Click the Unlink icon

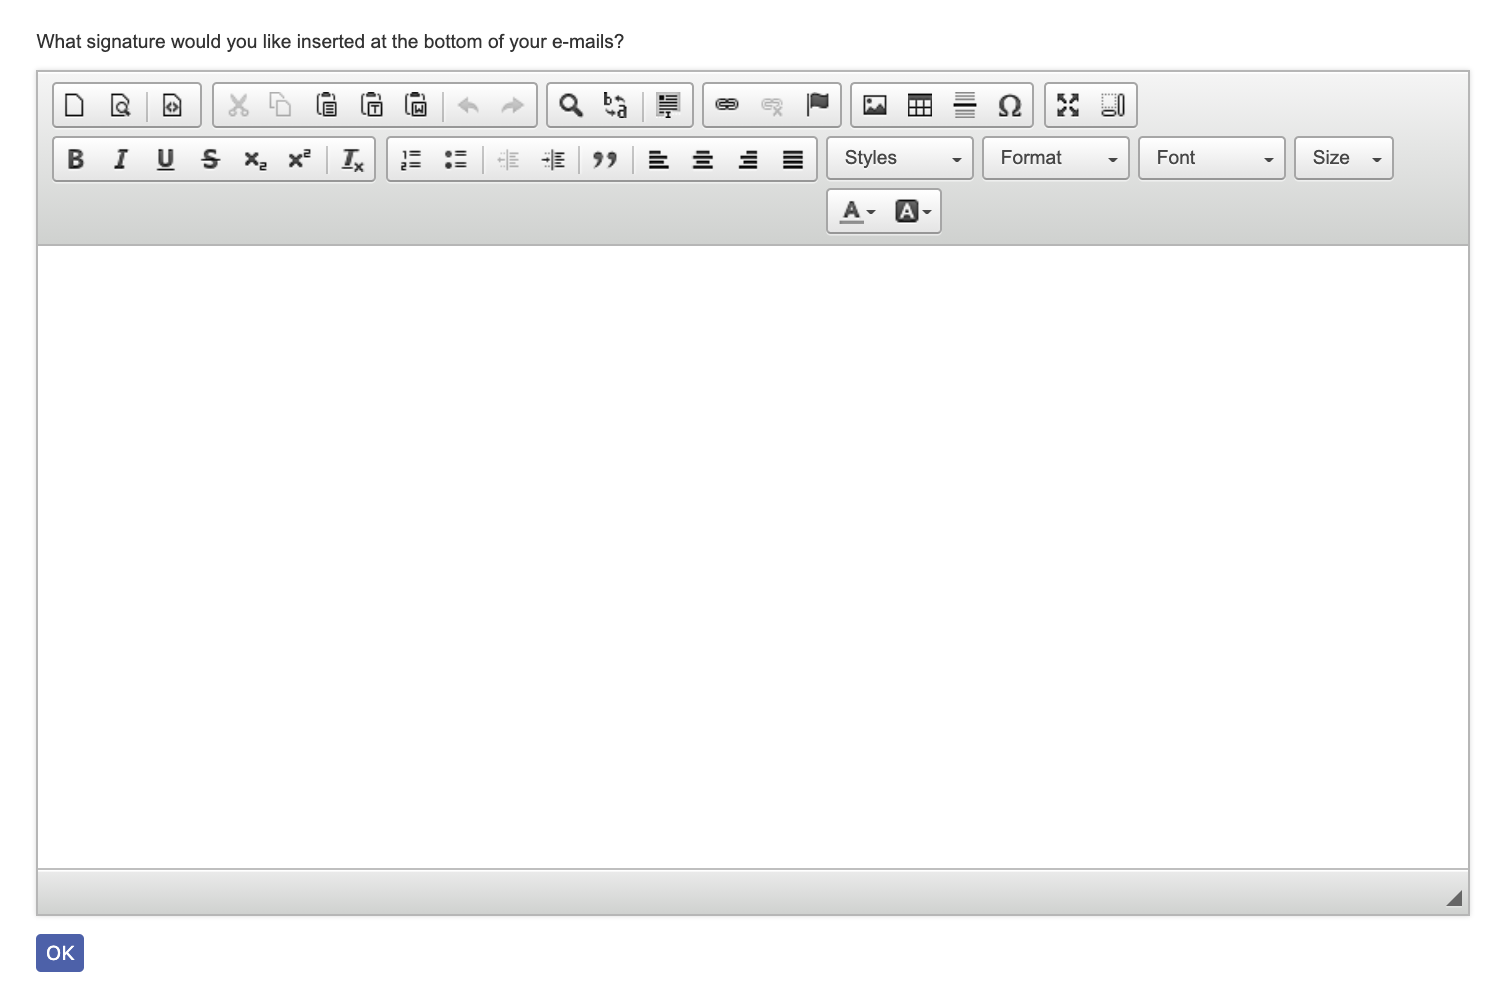pyautogui.click(x=772, y=105)
